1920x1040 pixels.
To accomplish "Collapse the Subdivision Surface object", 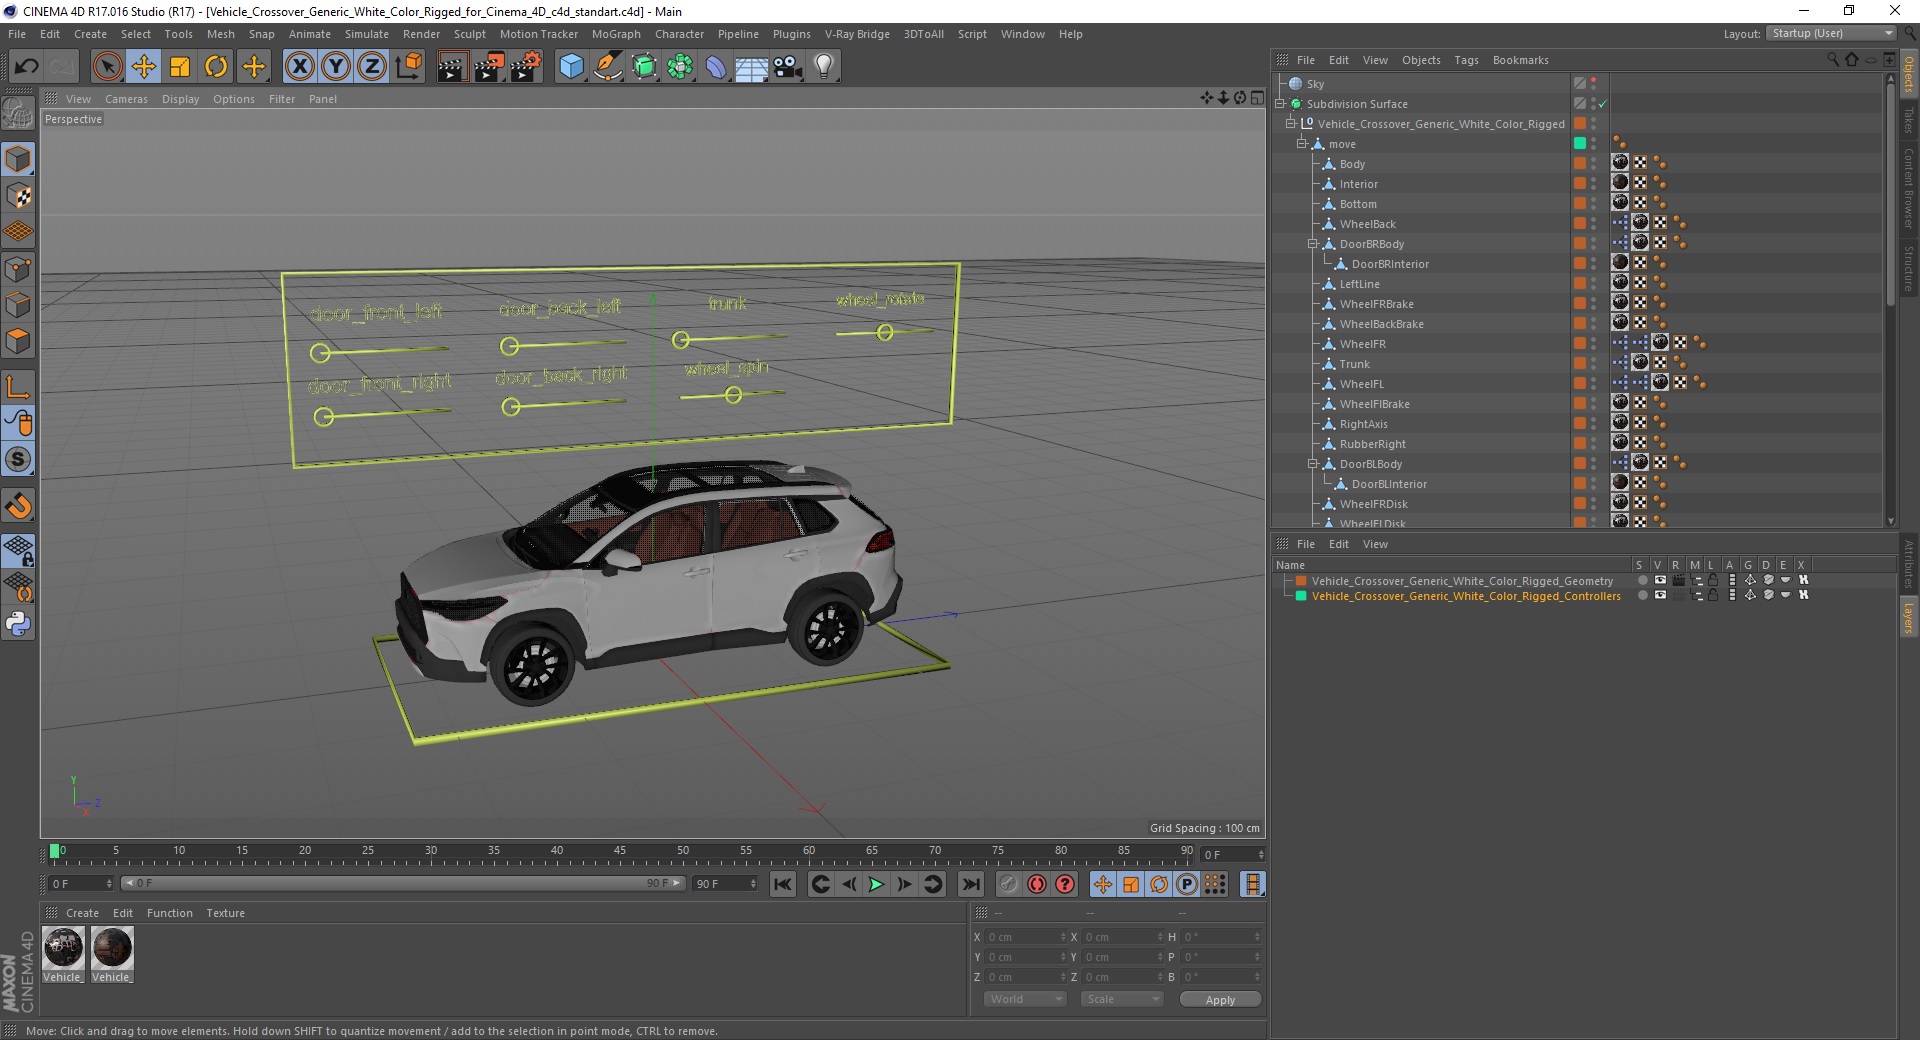I will coord(1280,103).
